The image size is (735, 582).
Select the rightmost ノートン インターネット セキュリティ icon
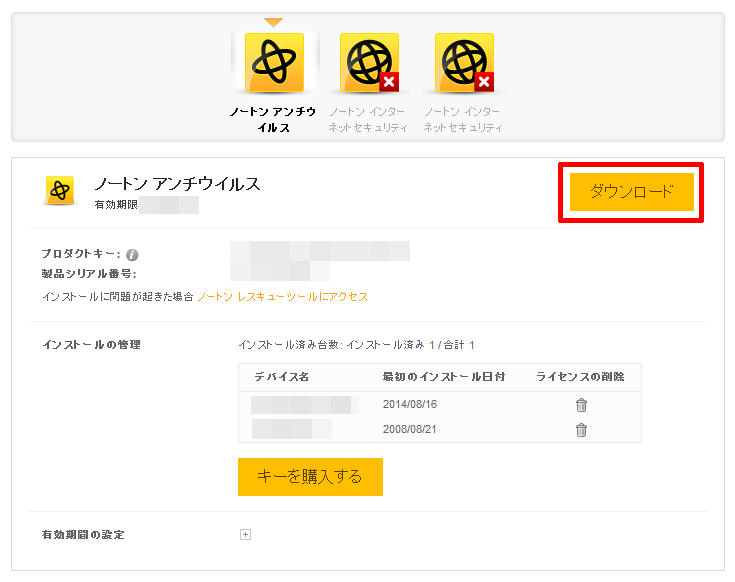tap(465, 63)
